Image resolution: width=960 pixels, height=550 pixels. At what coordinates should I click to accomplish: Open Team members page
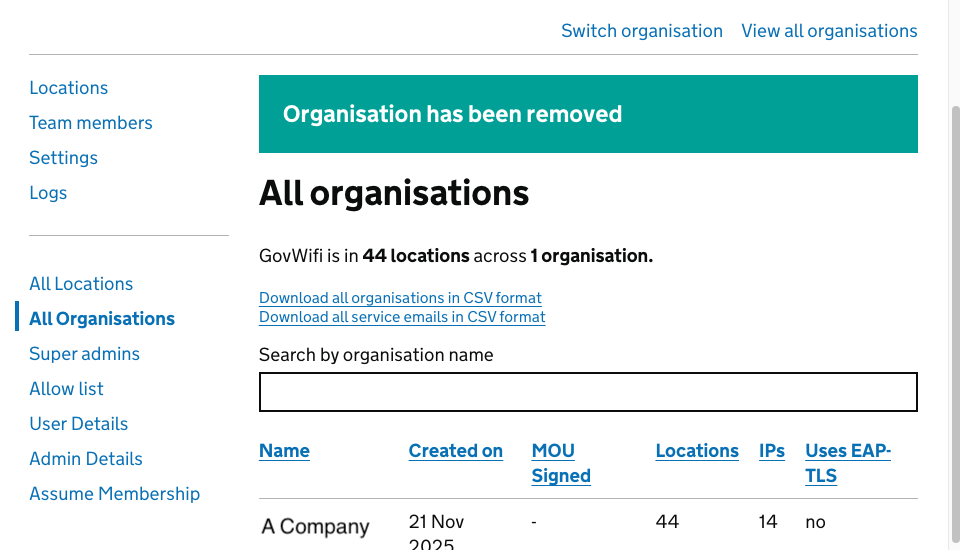pos(90,123)
